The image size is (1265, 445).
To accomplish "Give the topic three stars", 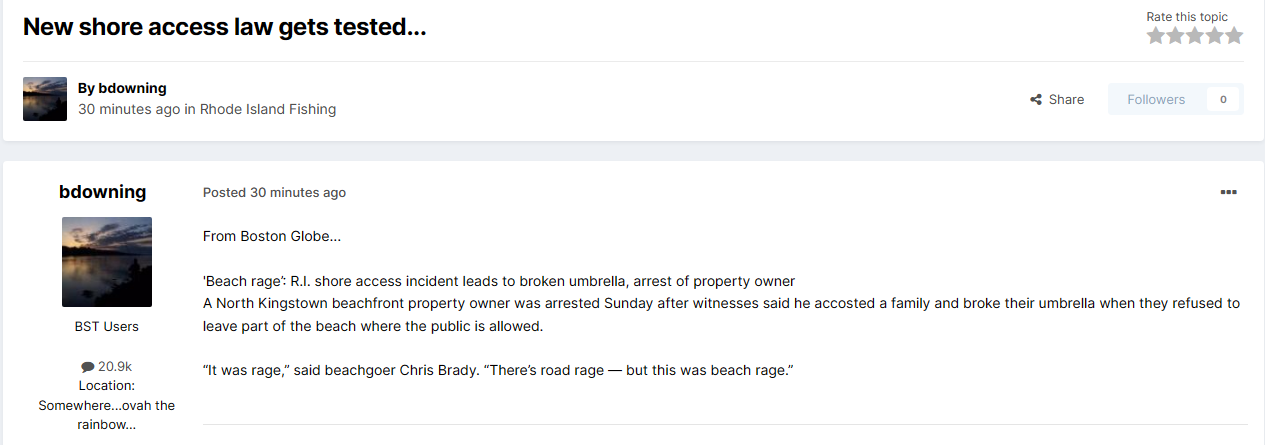I will (1195, 36).
